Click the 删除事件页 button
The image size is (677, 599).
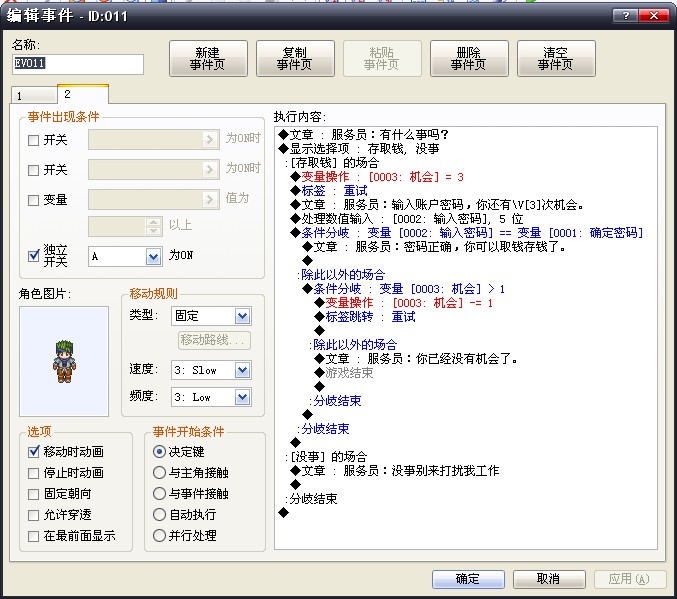pyautogui.click(x=469, y=59)
